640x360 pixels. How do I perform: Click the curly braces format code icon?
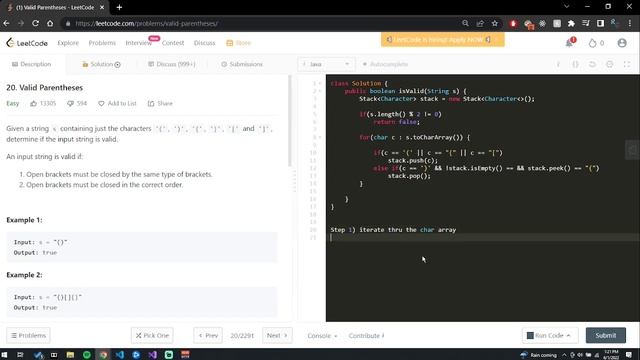pos(576,64)
